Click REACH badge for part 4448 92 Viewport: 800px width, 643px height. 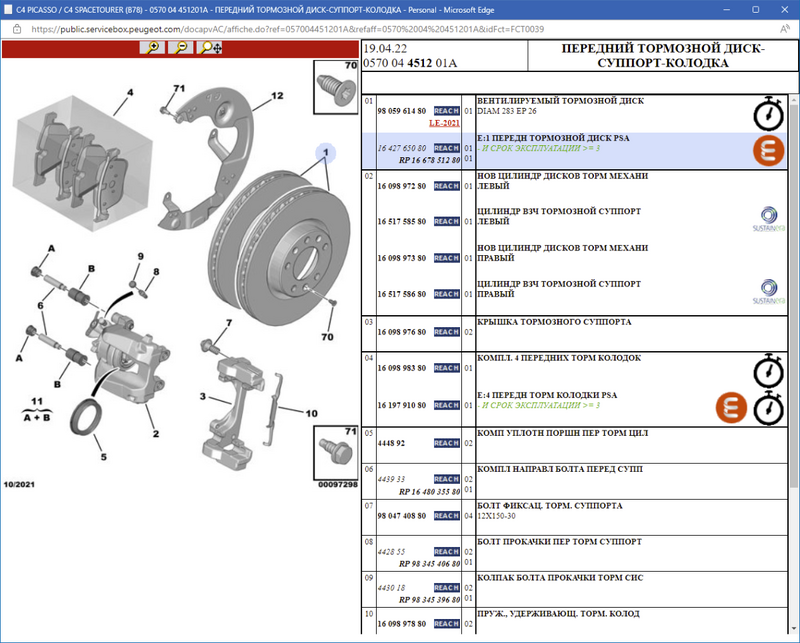(446, 442)
